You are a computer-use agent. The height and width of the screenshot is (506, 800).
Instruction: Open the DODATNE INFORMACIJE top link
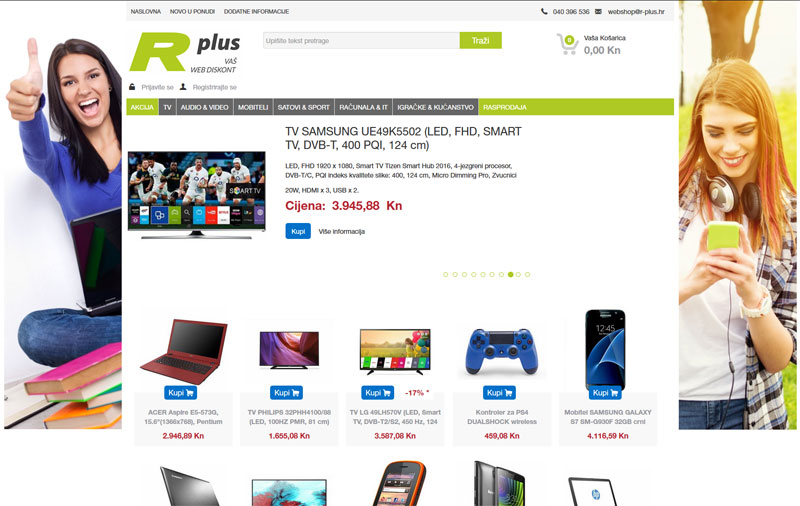257,11
